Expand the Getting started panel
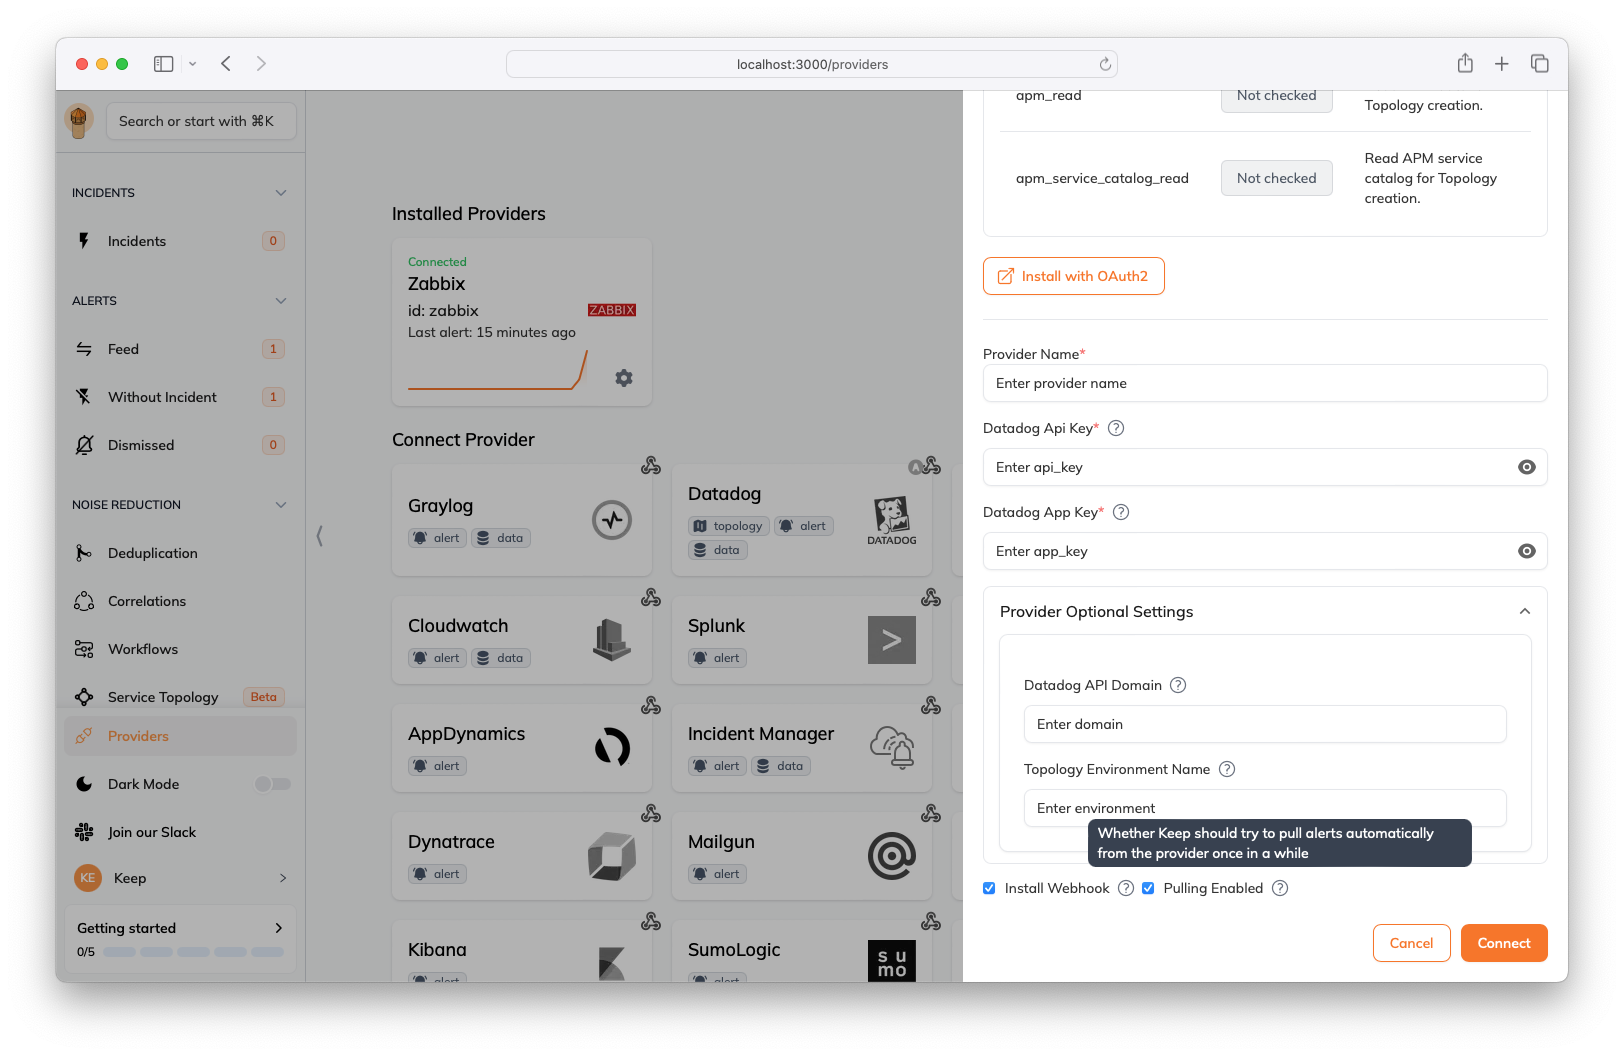This screenshot has width=1624, height=1056. [279, 928]
